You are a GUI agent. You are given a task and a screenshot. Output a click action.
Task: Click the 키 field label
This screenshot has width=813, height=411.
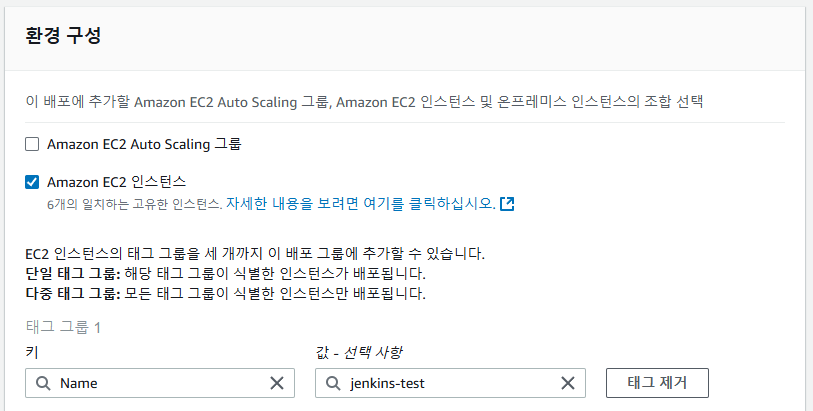[32, 353]
